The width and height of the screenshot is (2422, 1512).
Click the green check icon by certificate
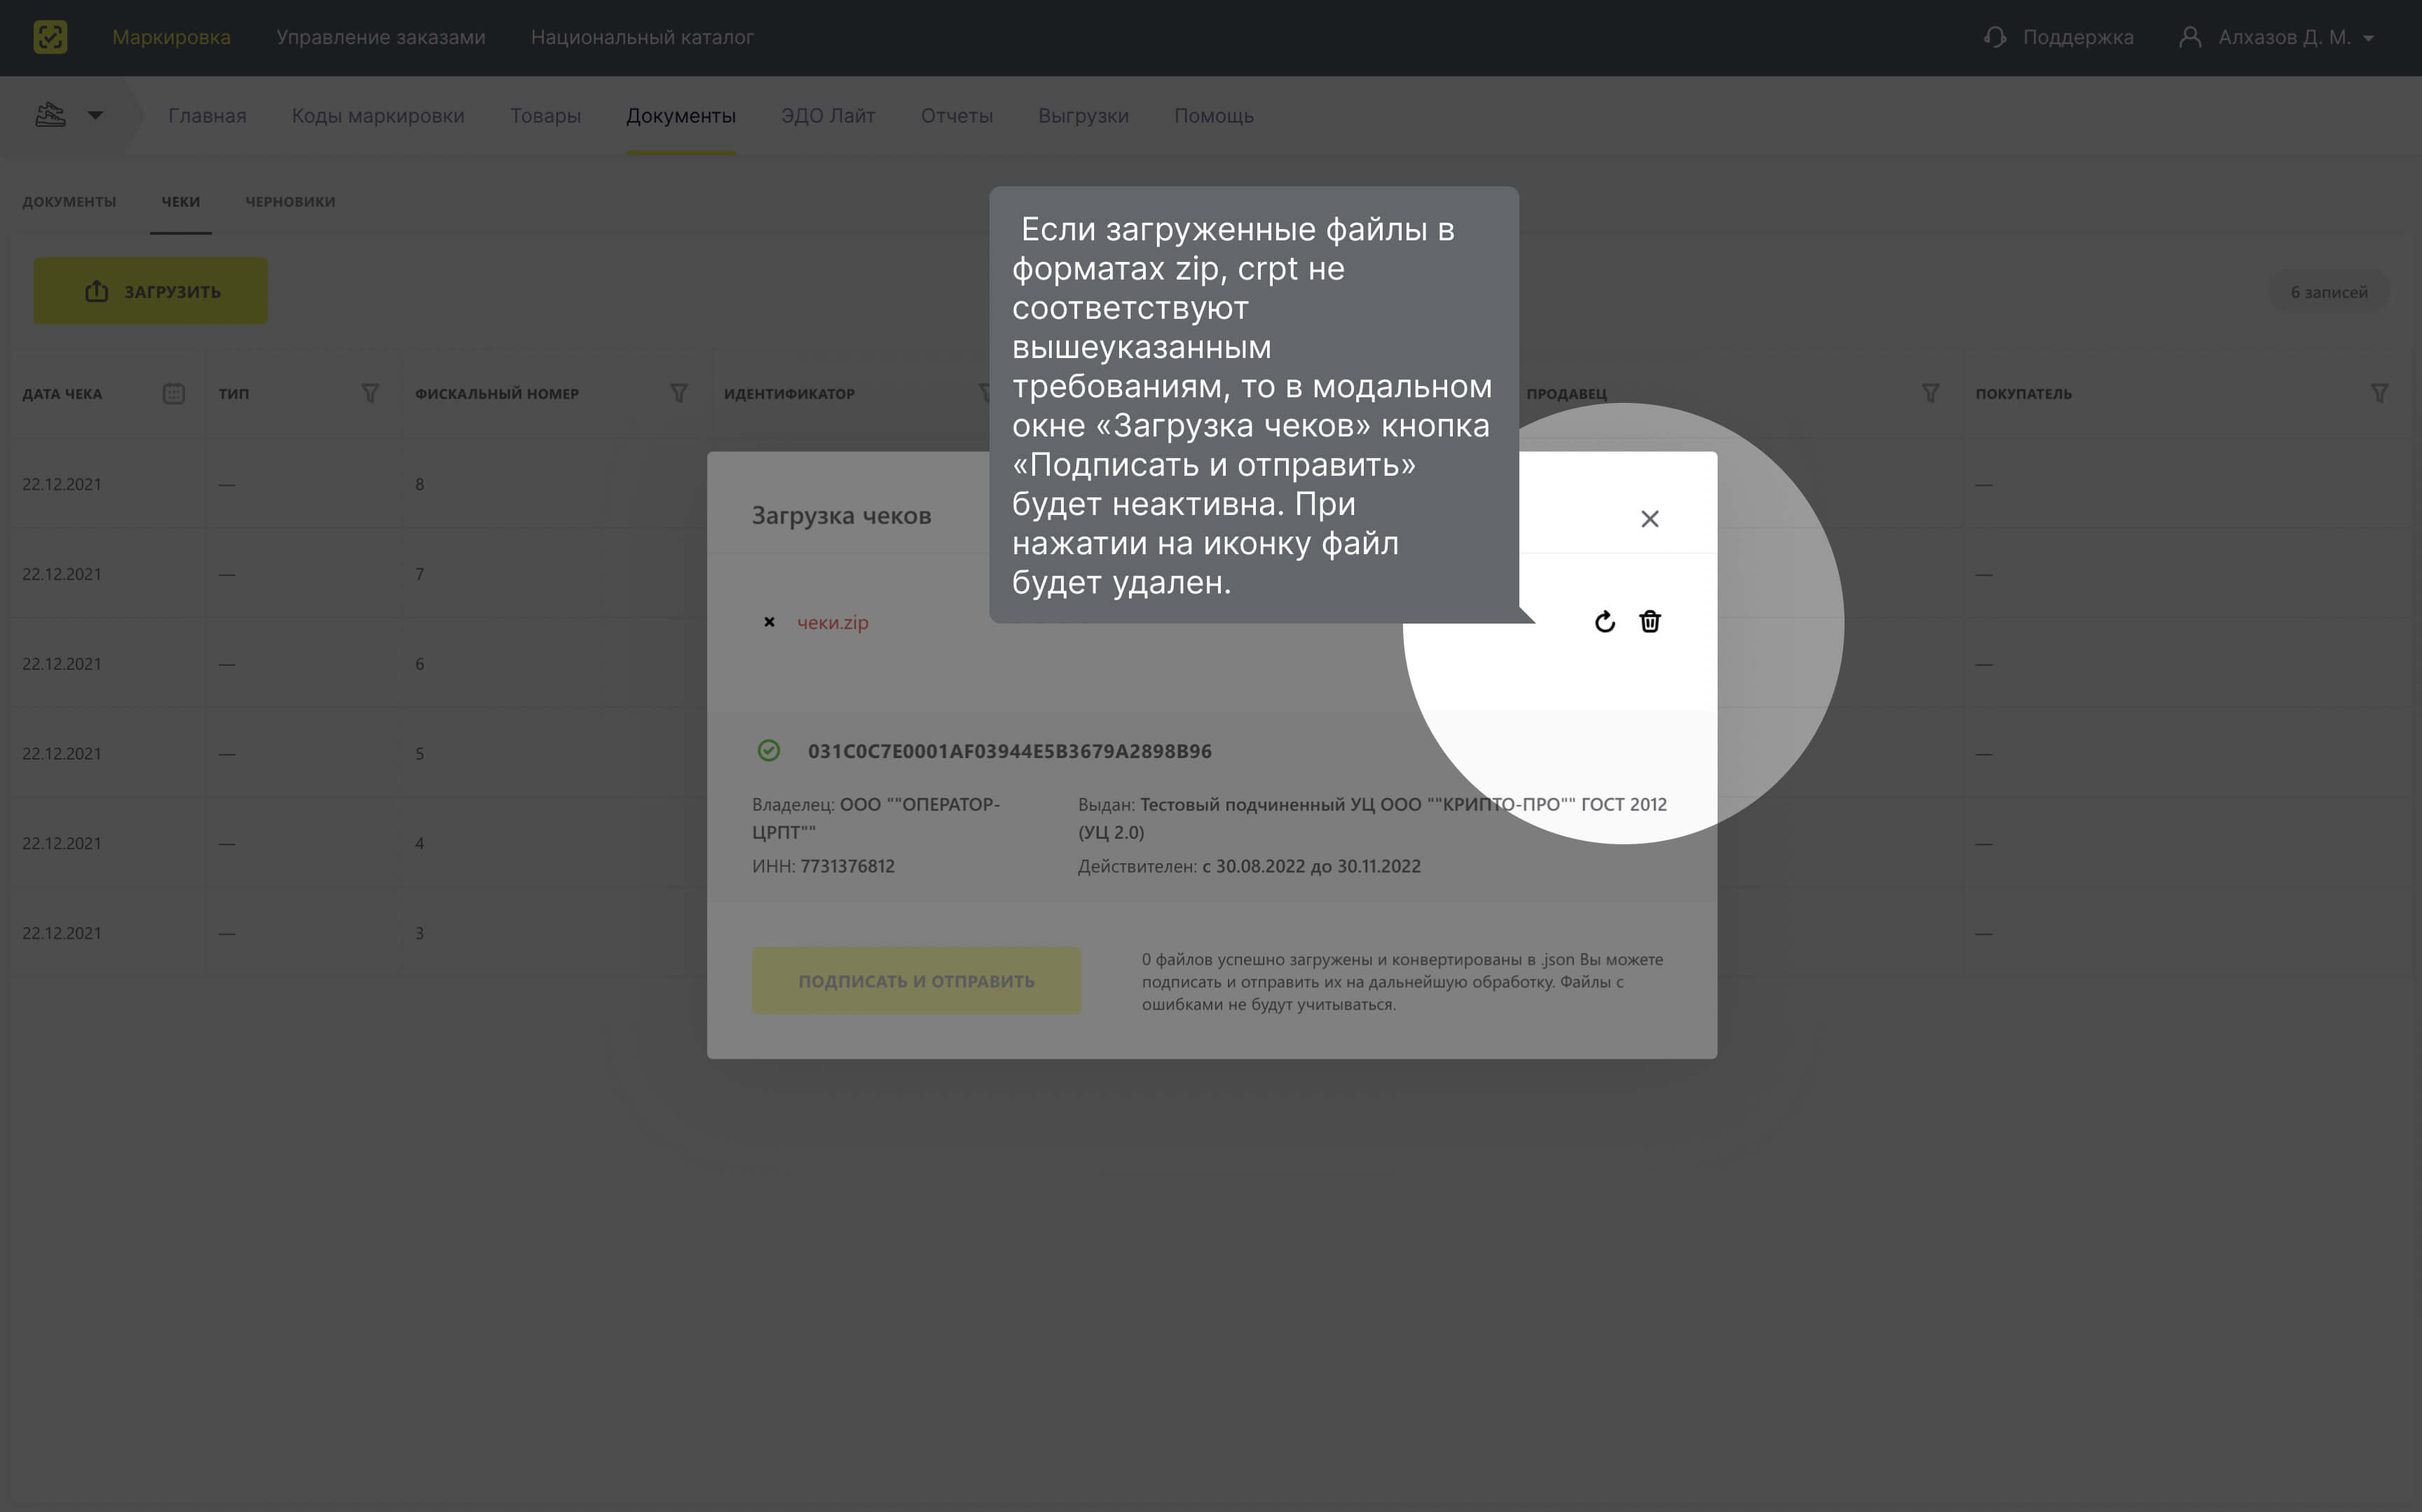769,750
